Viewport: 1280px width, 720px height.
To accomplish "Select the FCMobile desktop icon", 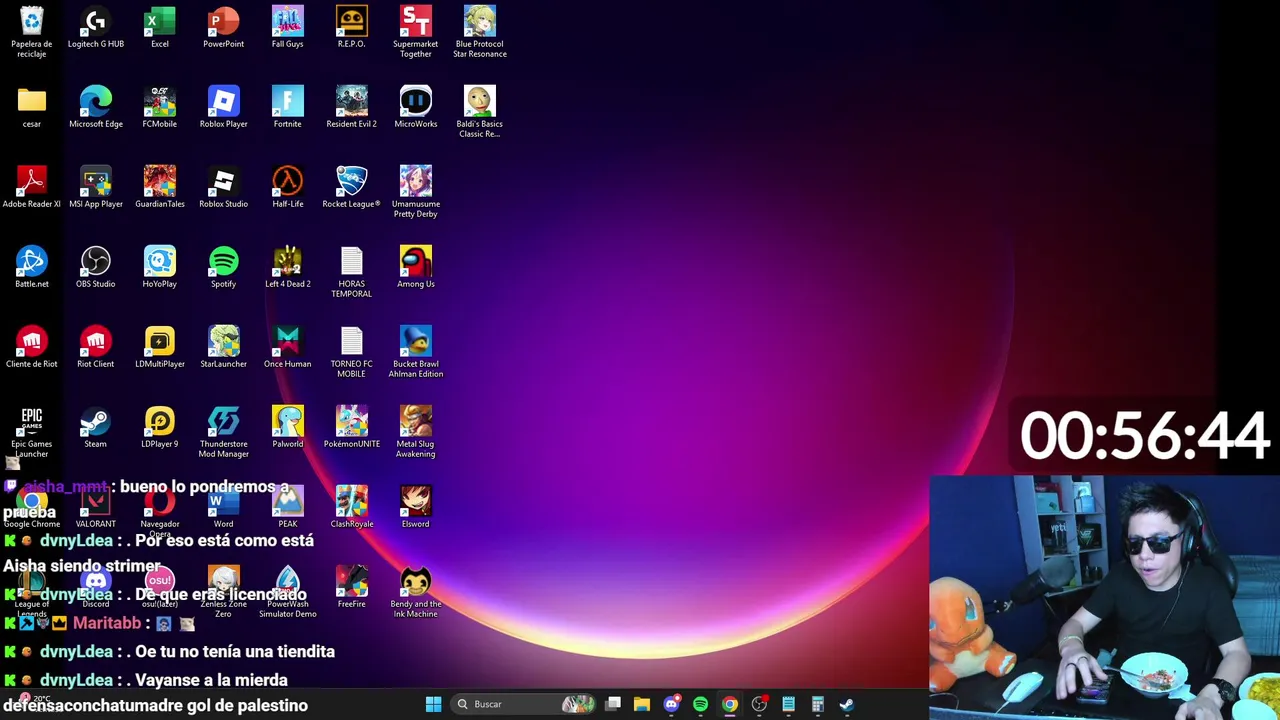I will 160,107.
